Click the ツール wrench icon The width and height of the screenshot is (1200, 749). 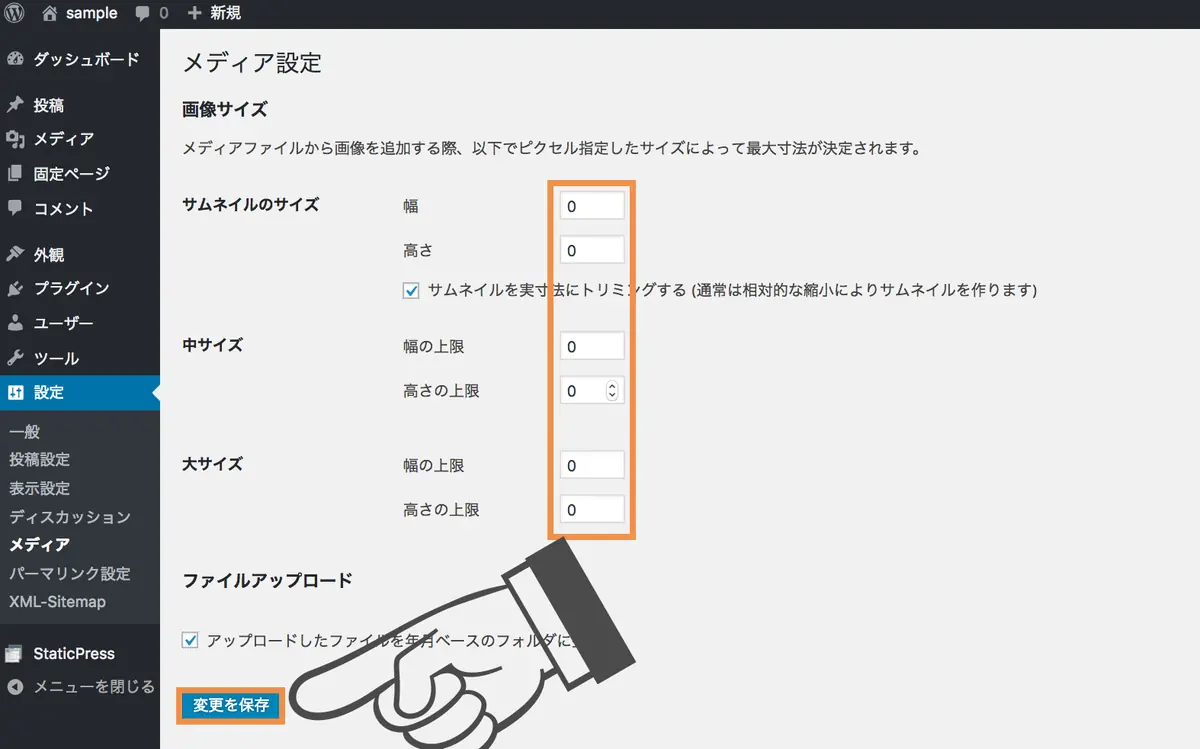tap(14, 358)
